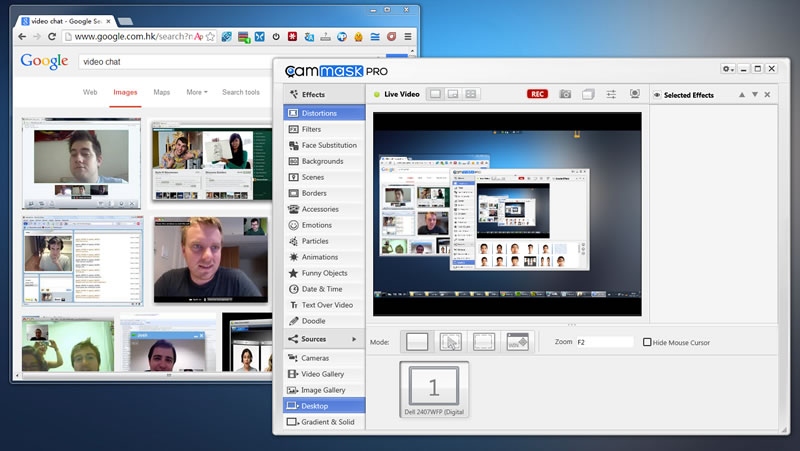The image size is (800, 451).
Task: Start recording with the REC button
Action: click(537, 94)
